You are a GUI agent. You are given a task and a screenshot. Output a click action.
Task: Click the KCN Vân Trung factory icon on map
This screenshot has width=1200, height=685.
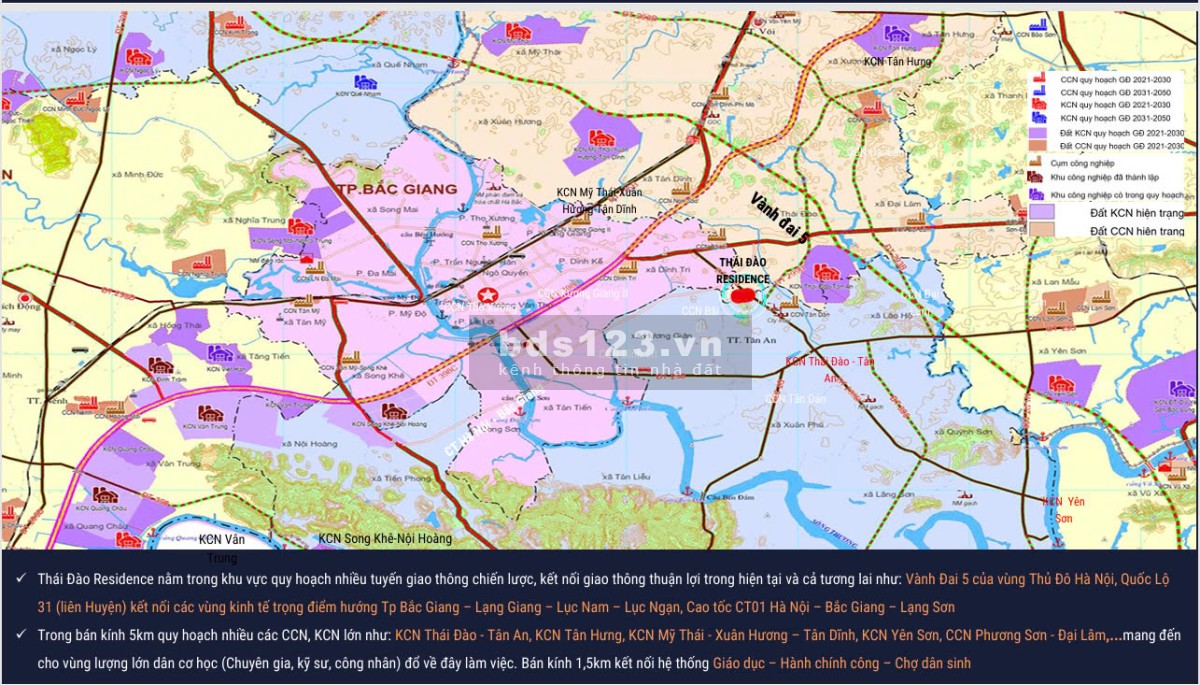(209, 413)
